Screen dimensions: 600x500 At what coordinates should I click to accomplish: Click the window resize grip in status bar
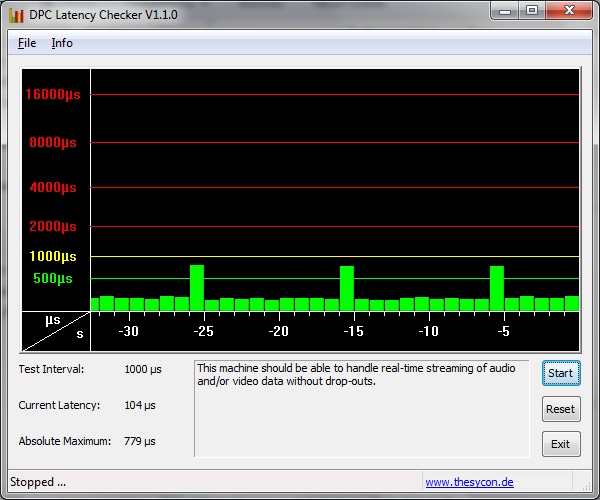[586, 486]
